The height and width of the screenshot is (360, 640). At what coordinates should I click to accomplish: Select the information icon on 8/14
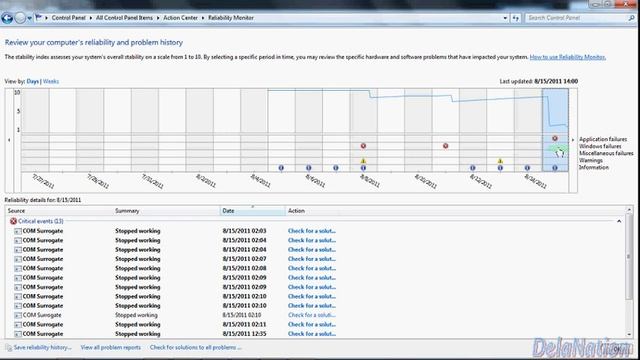[527, 168]
